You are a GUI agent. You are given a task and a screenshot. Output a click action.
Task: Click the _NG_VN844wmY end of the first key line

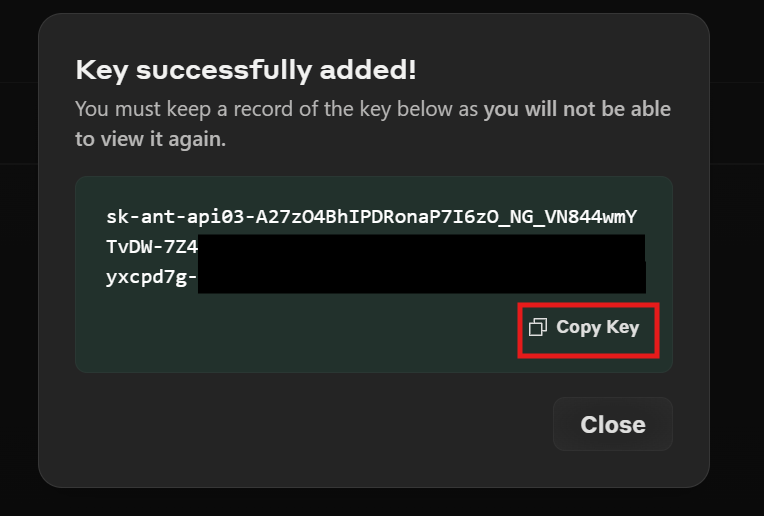click(x=573, y=217)
